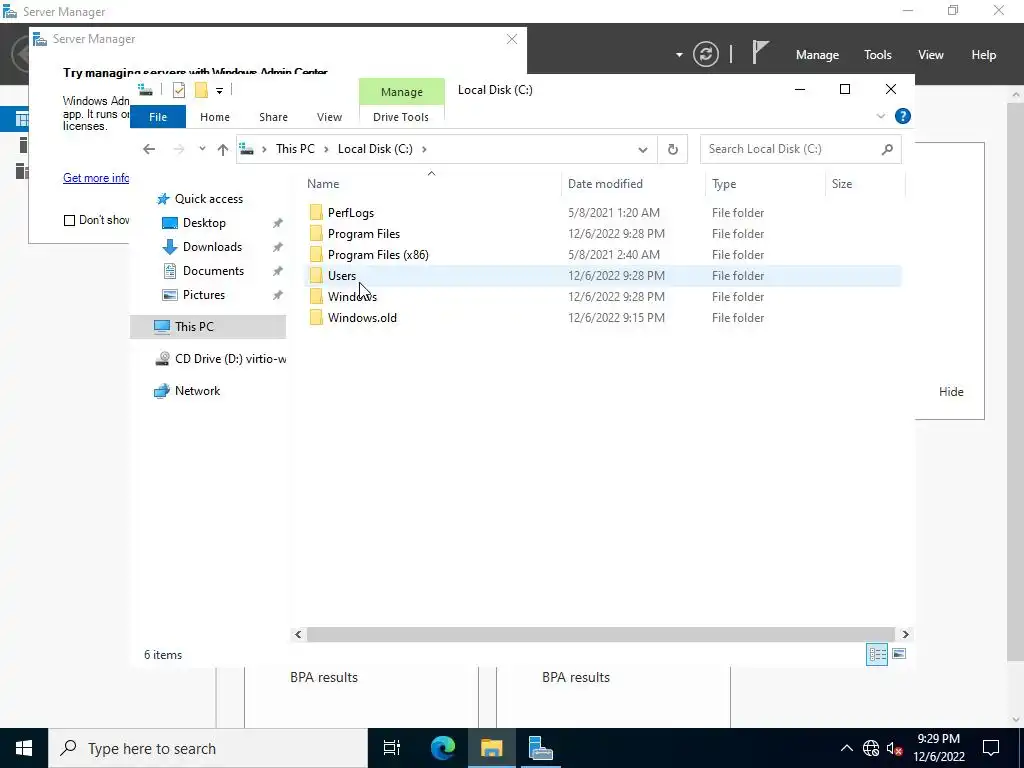Click the taskbar search box
This screenshot has width=1024, height=768.
(208, 748)
